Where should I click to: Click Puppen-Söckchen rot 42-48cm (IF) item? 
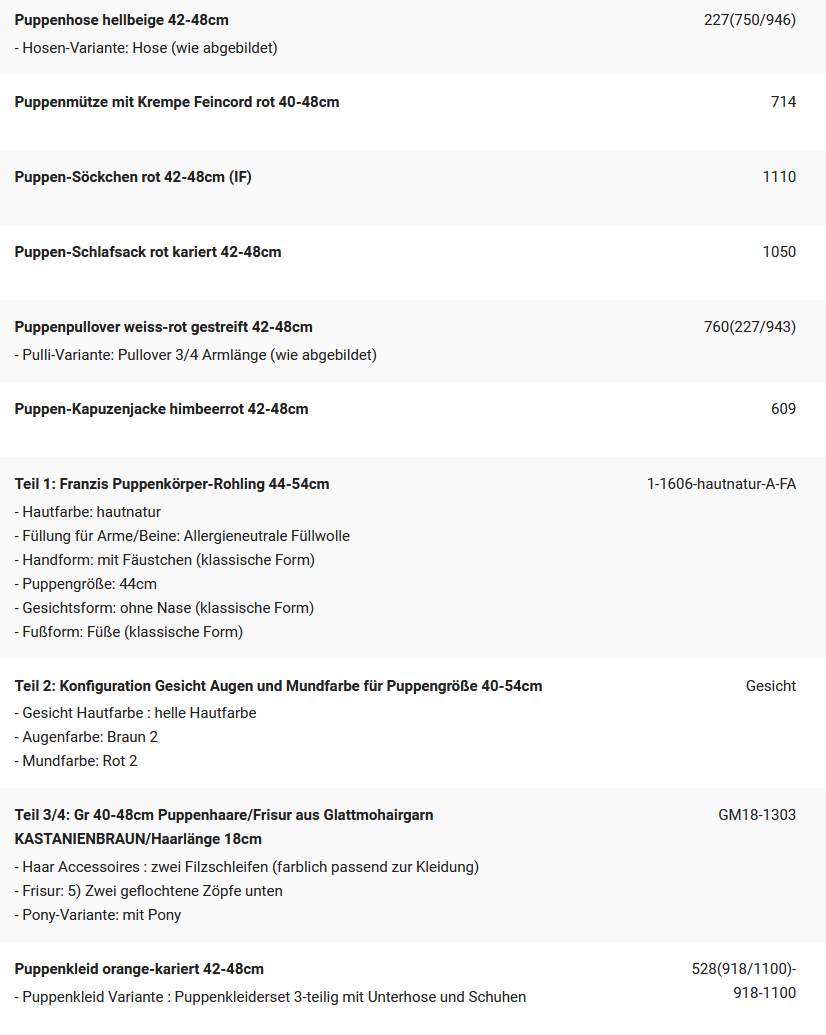[x=133, y=177]
